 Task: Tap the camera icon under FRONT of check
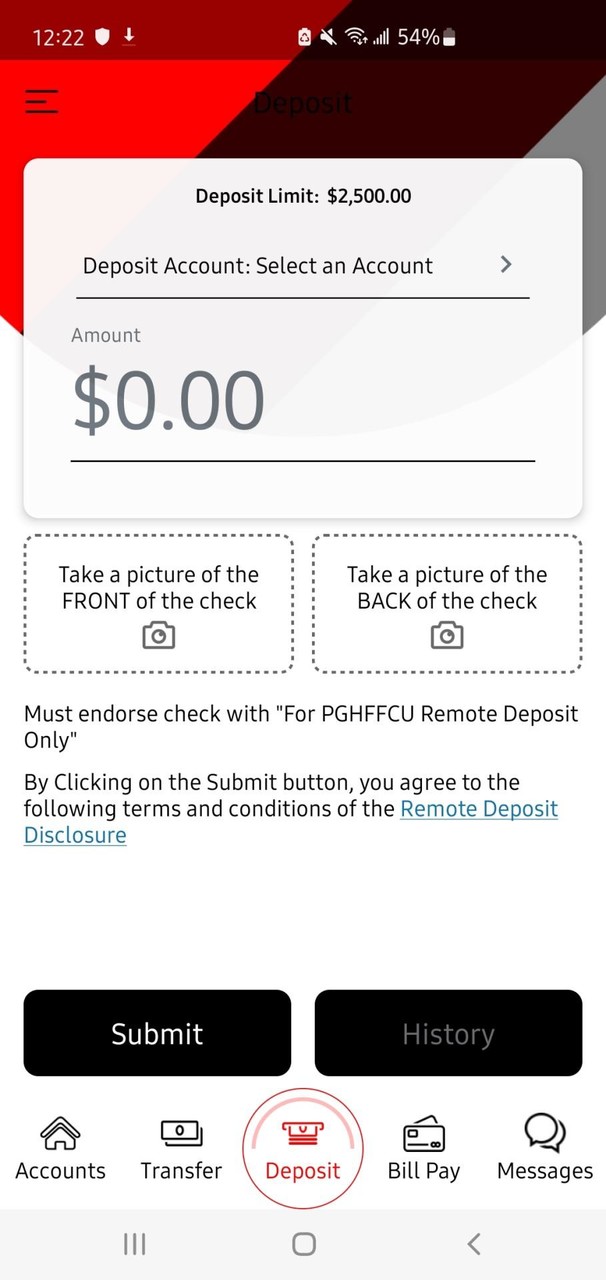pyautogui.click(x=158, y=635)
